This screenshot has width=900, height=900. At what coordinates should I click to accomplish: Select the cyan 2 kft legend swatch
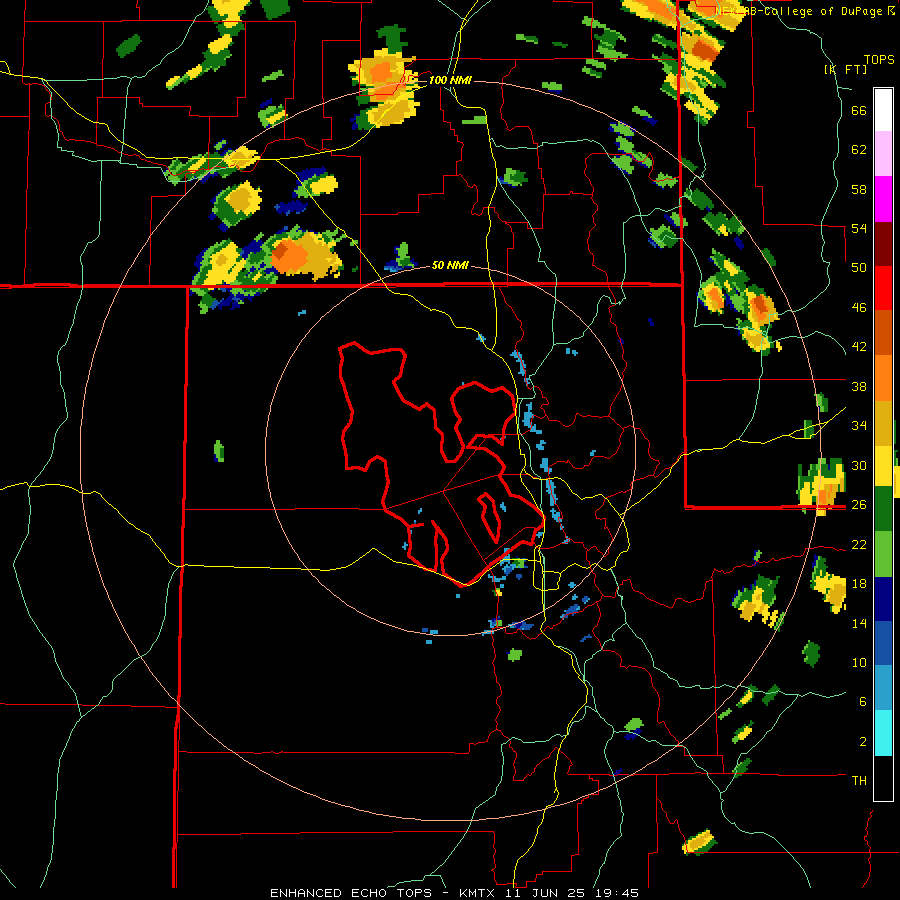[883, 733]
